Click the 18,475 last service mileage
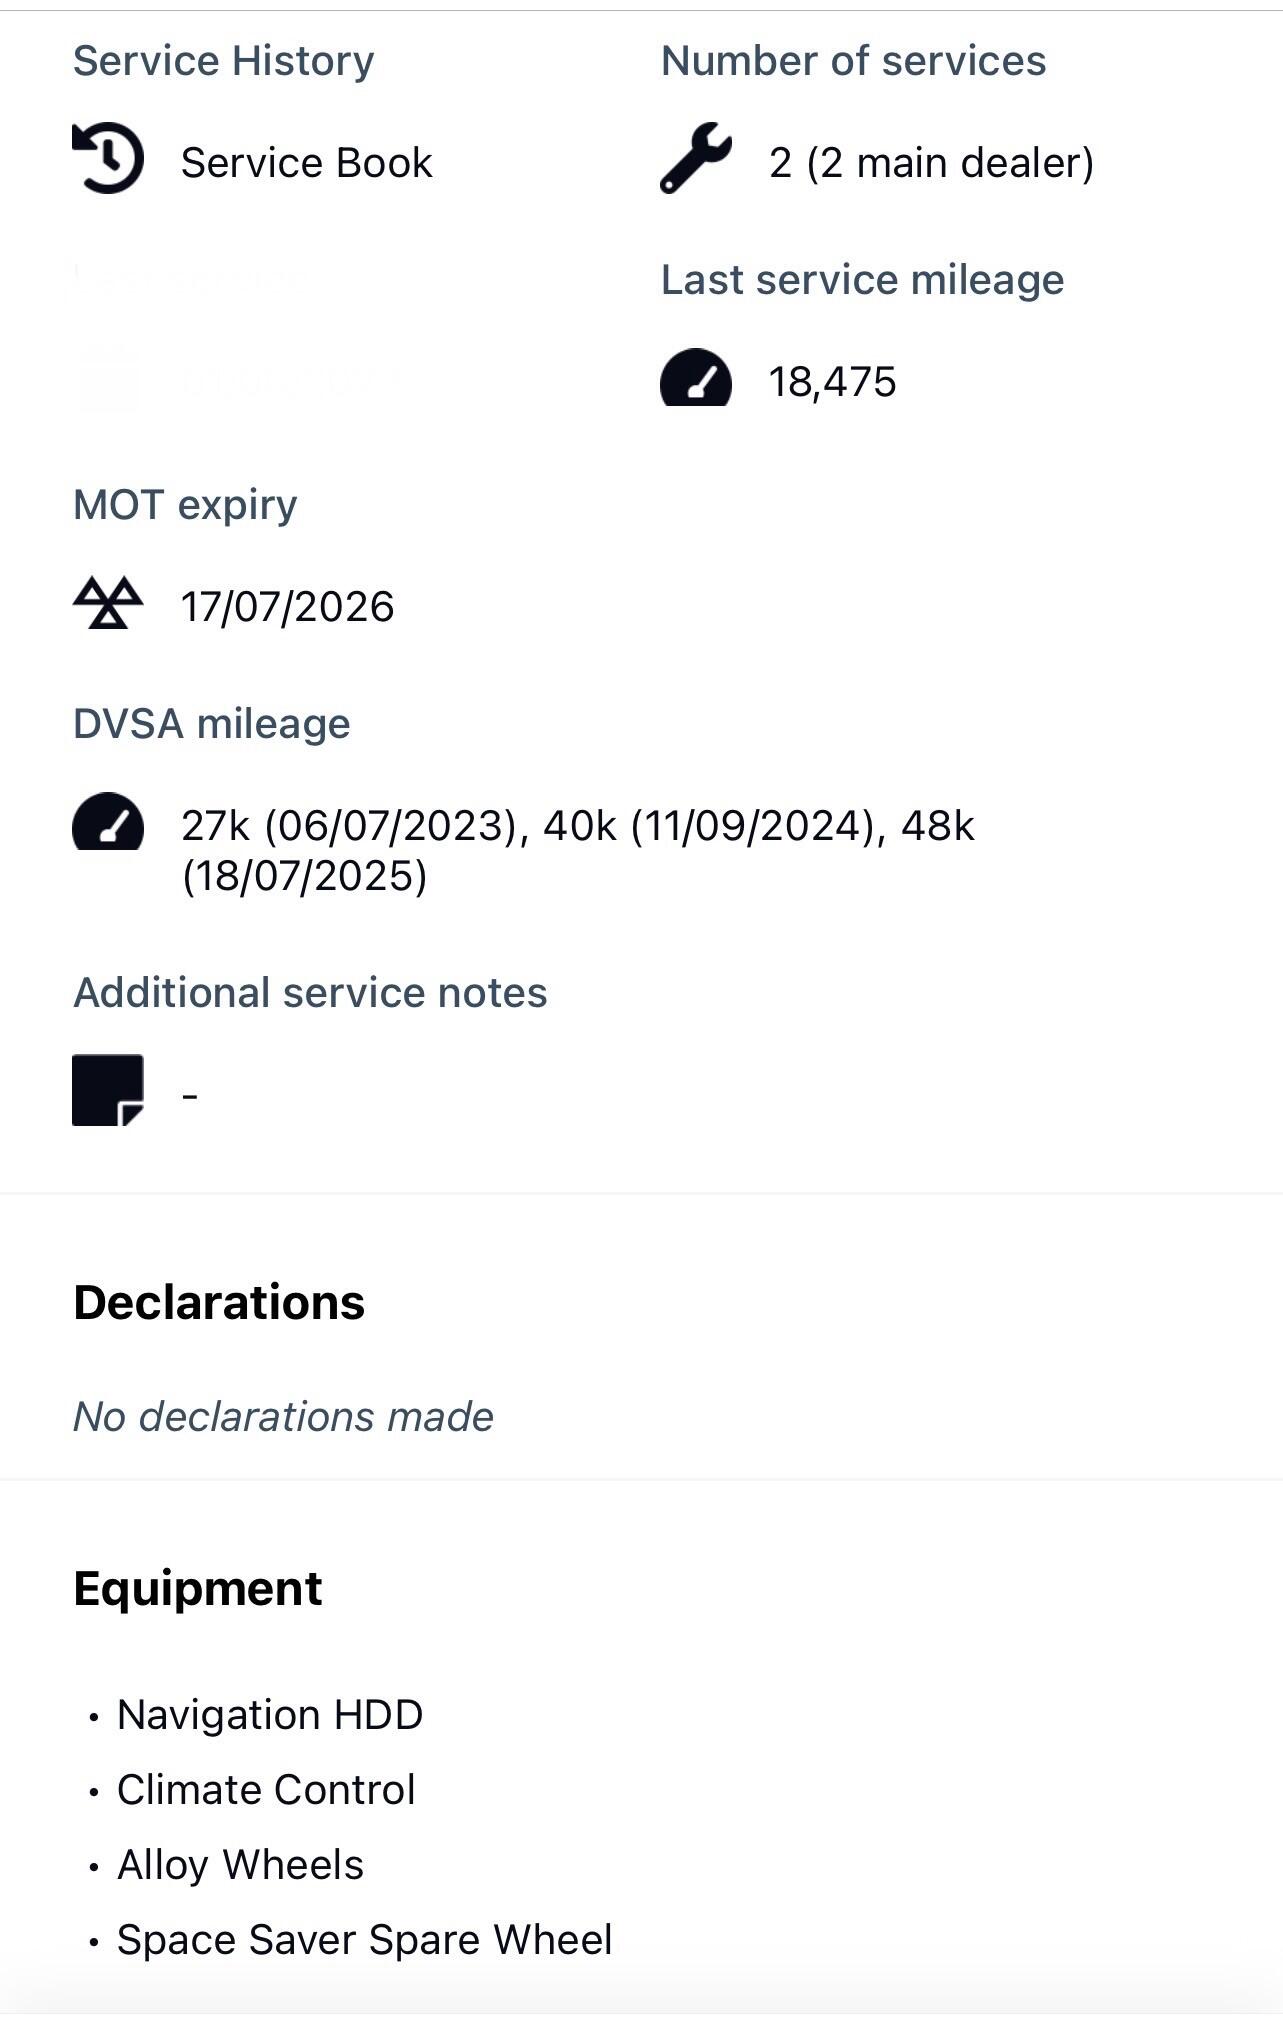 coord(832,382)
